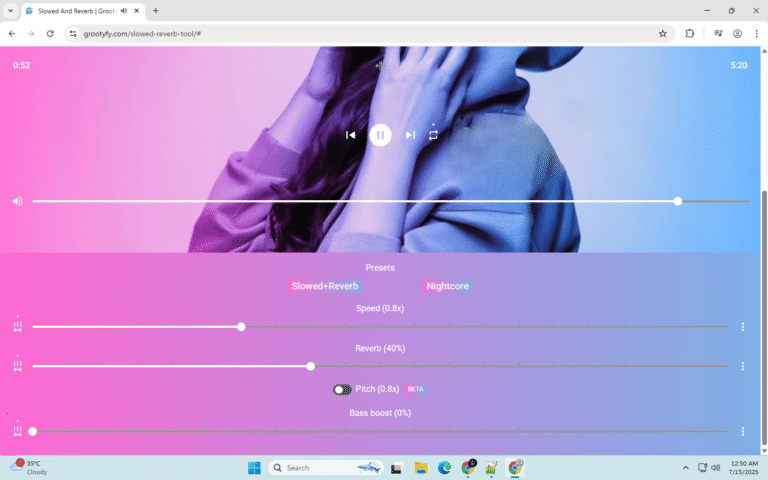
Task: Open a new browser tab
Action: click(156, 11)
